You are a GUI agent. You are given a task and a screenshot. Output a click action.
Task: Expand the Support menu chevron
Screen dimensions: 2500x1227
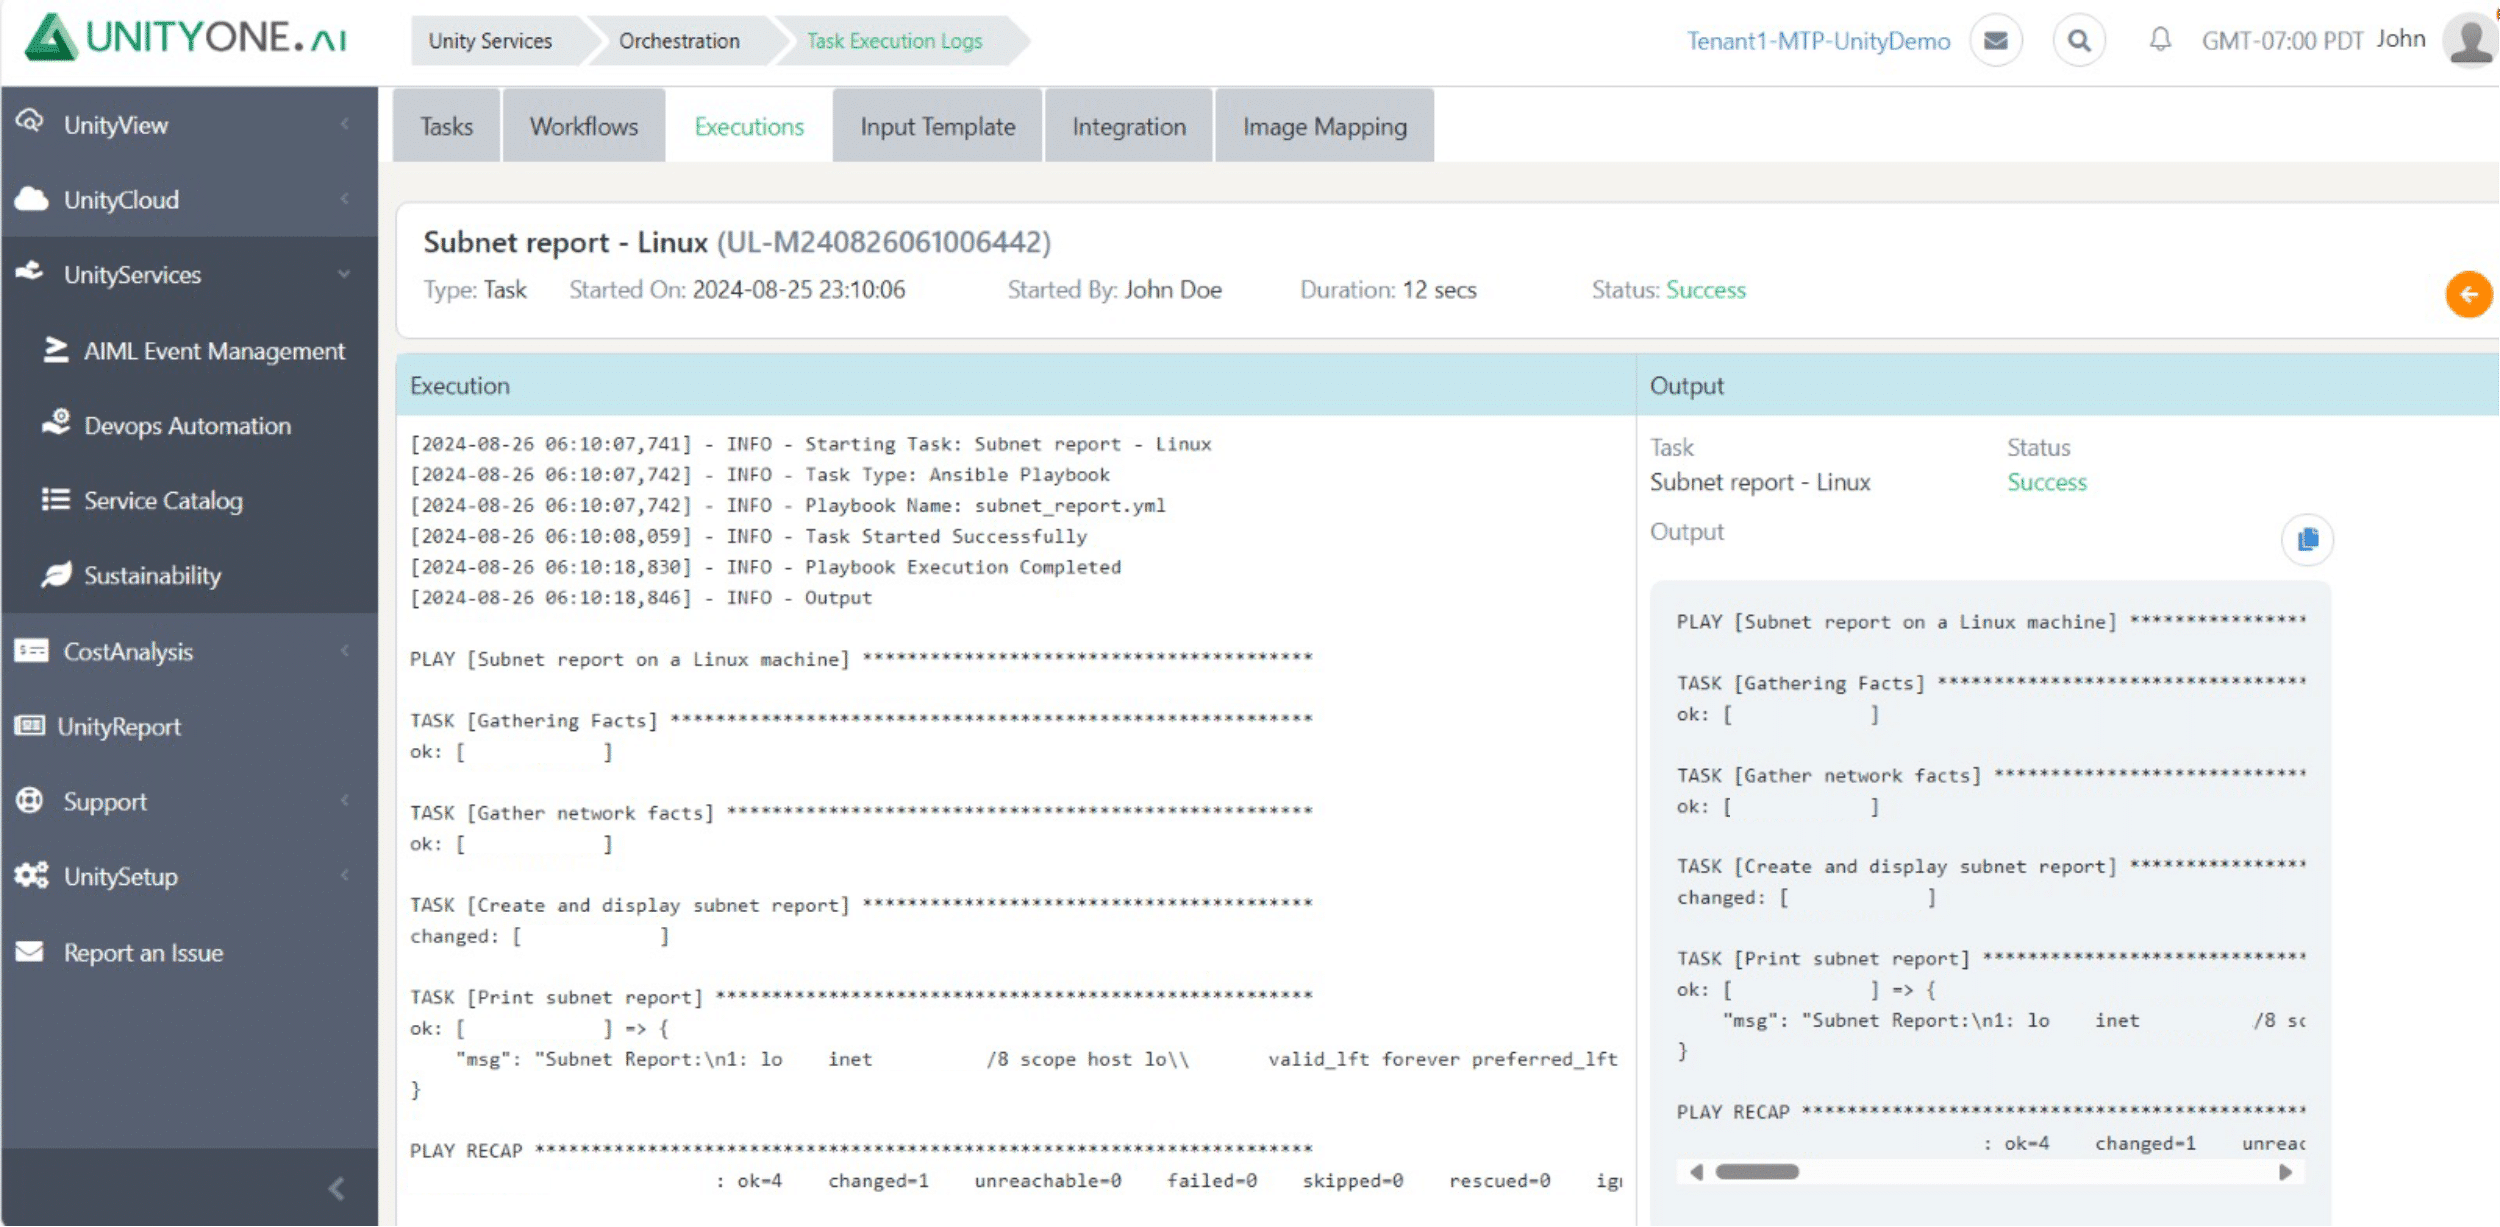click(345, 801)
